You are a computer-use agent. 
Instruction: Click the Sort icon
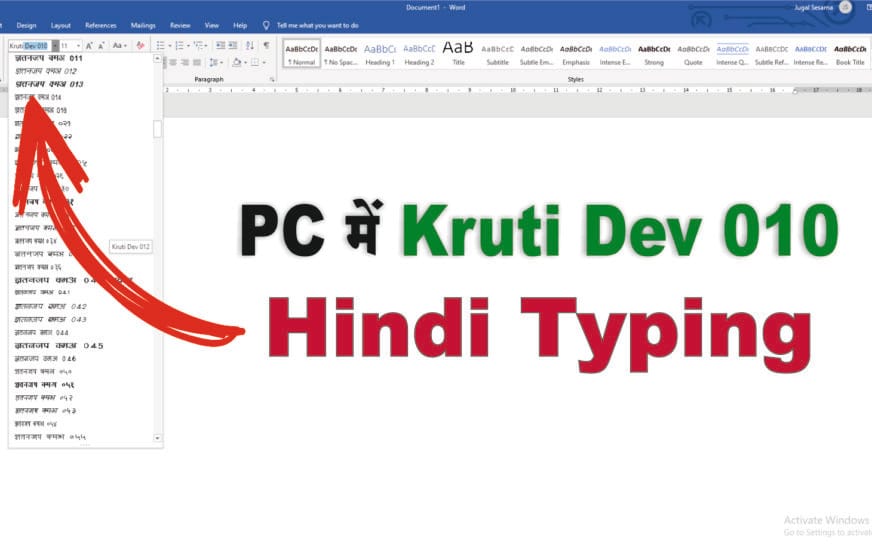click(250, 46)
